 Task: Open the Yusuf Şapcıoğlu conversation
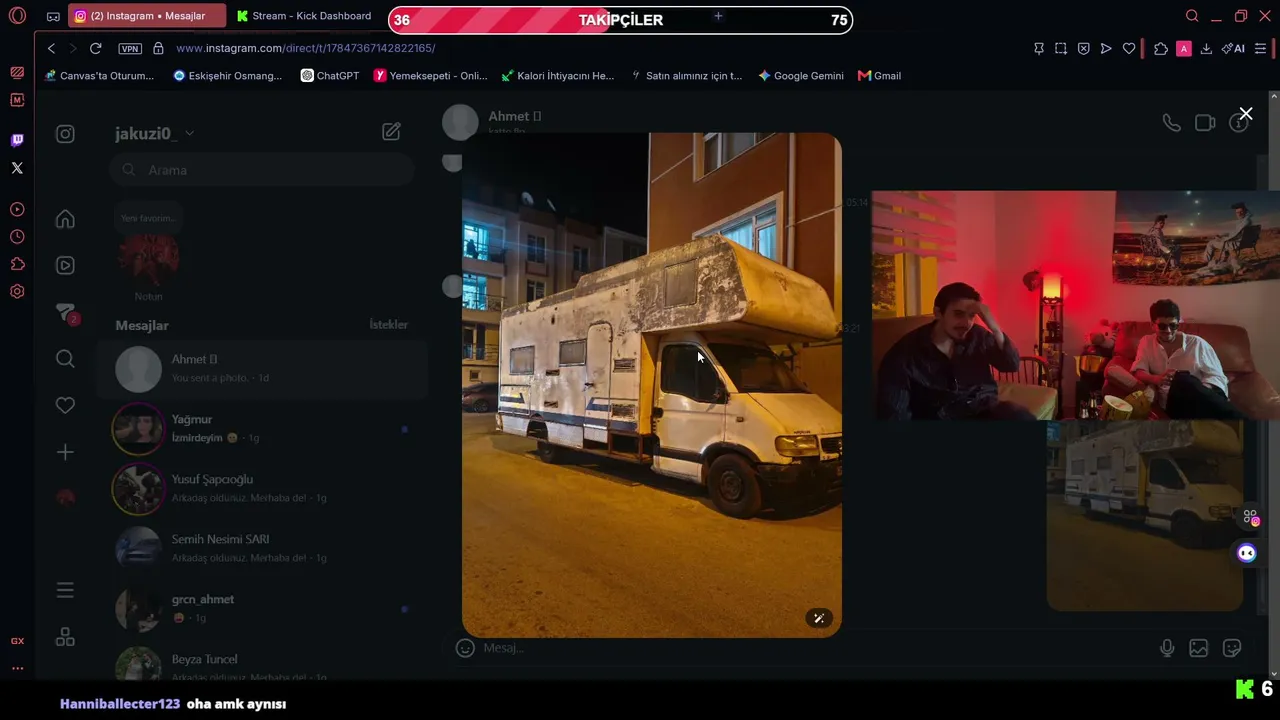[x=263, y=489]
